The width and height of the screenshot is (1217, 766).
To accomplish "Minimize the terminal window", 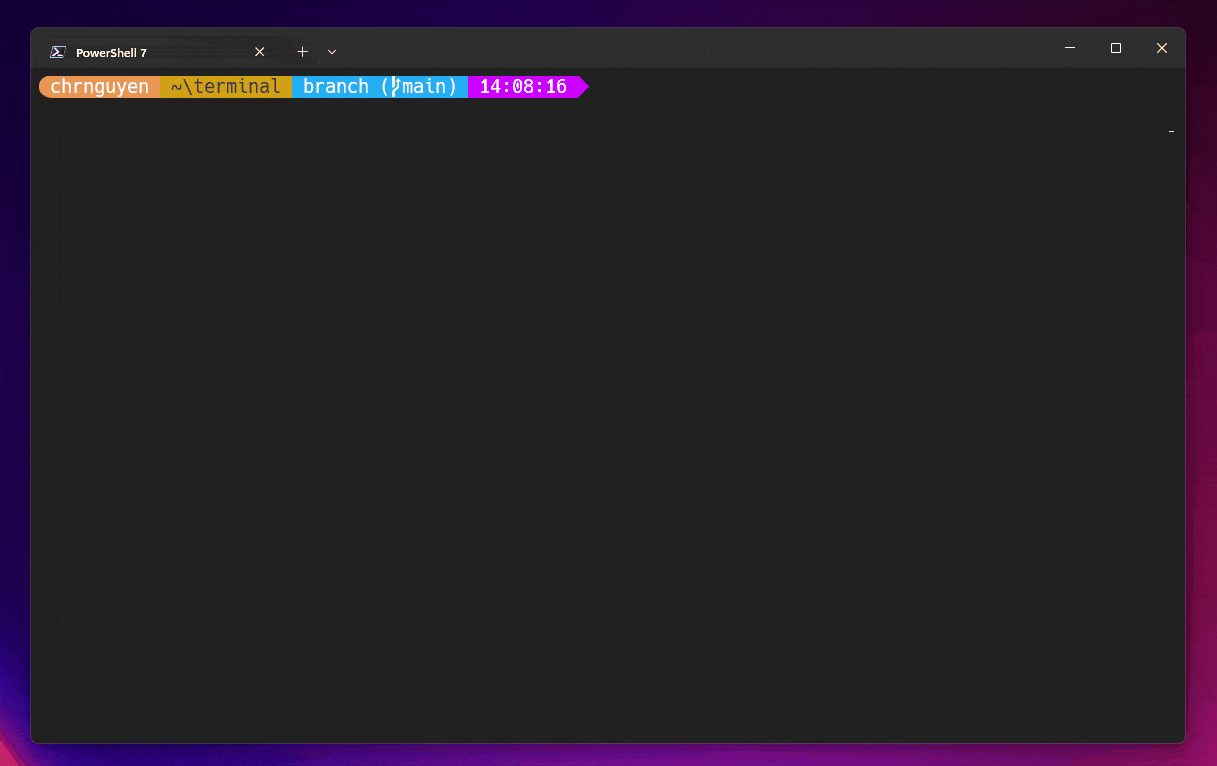I will point(1070,48).
